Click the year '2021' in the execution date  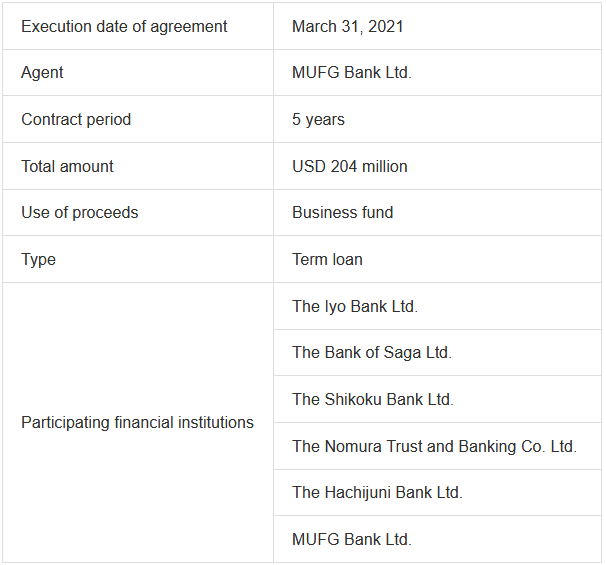click(x=385, y=26)
